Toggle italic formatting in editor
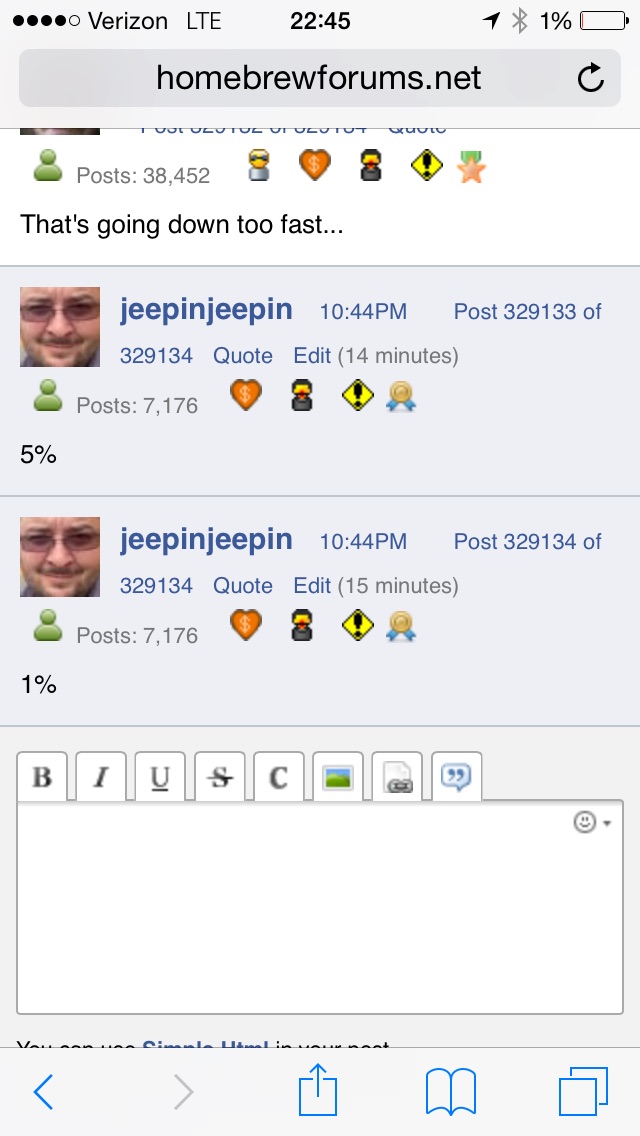 point(101,777)
